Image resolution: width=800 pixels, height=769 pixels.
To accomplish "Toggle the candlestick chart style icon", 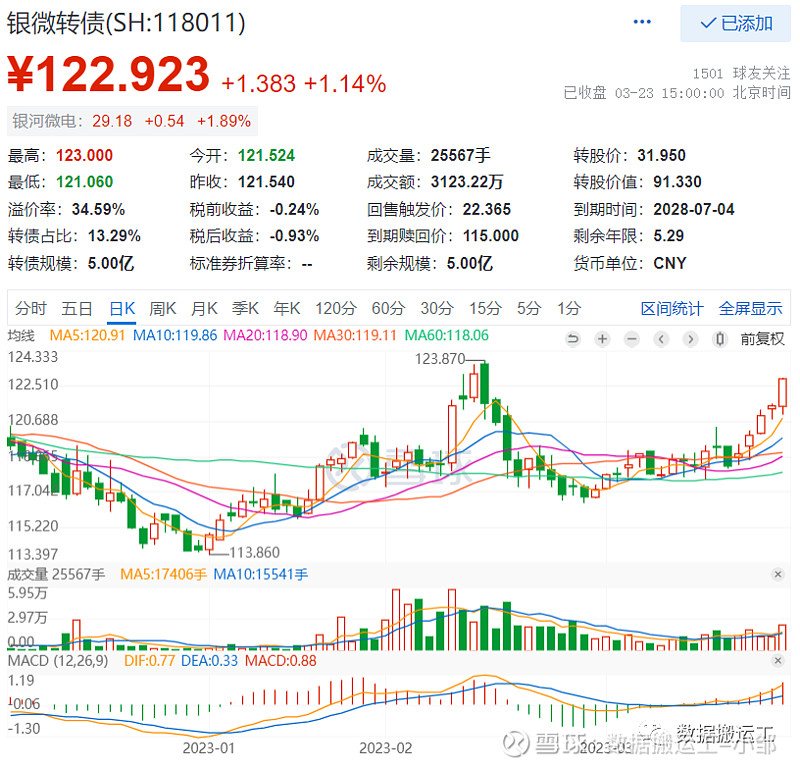I will point(720,339).
